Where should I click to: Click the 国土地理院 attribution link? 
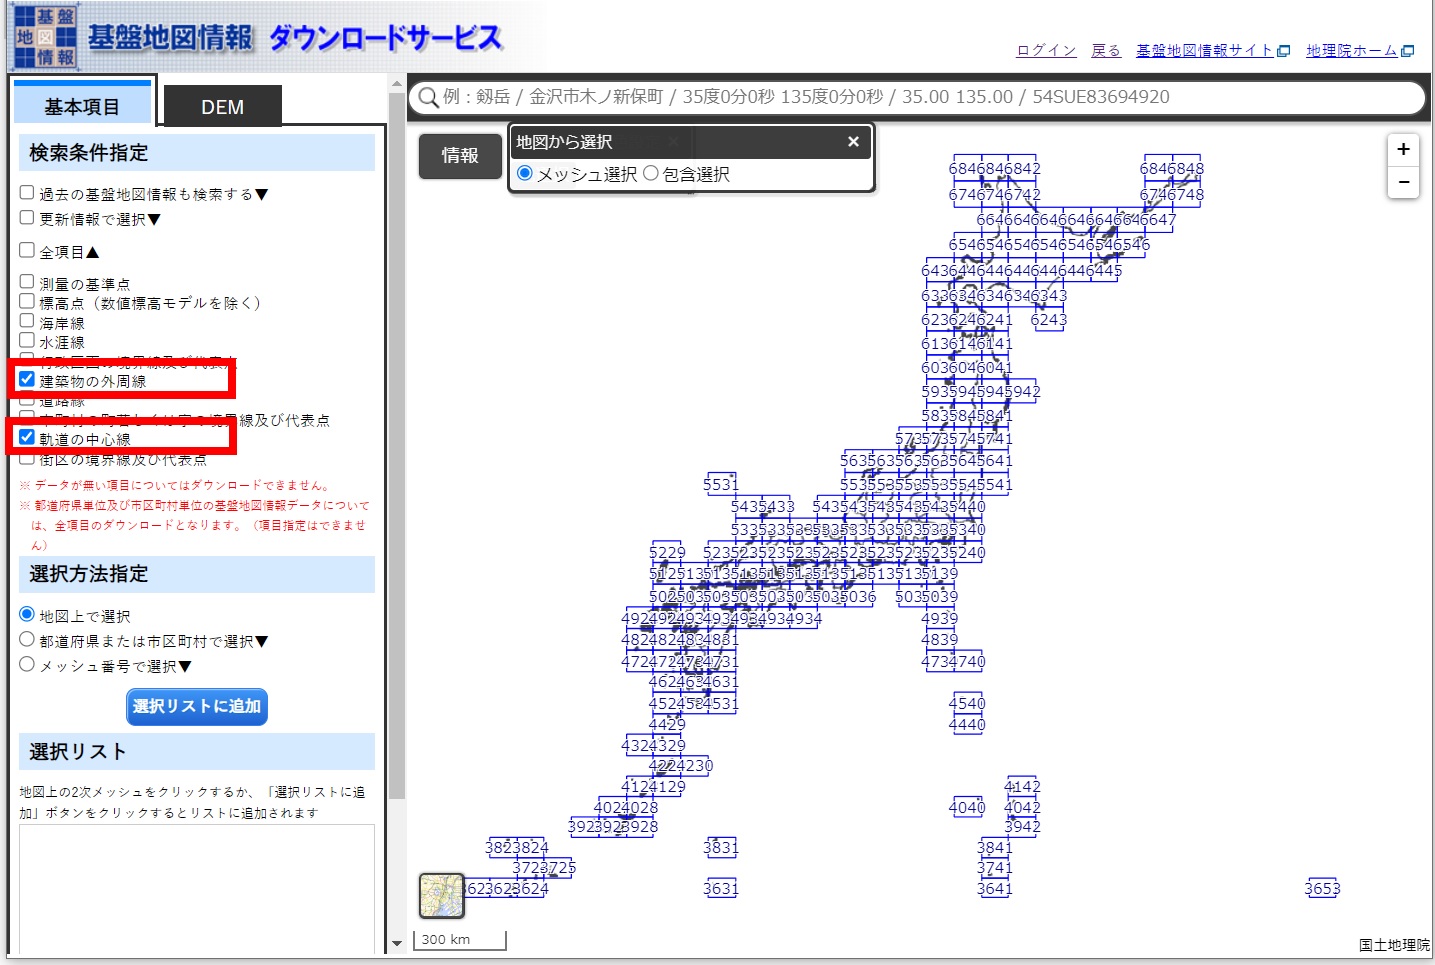1394,945
